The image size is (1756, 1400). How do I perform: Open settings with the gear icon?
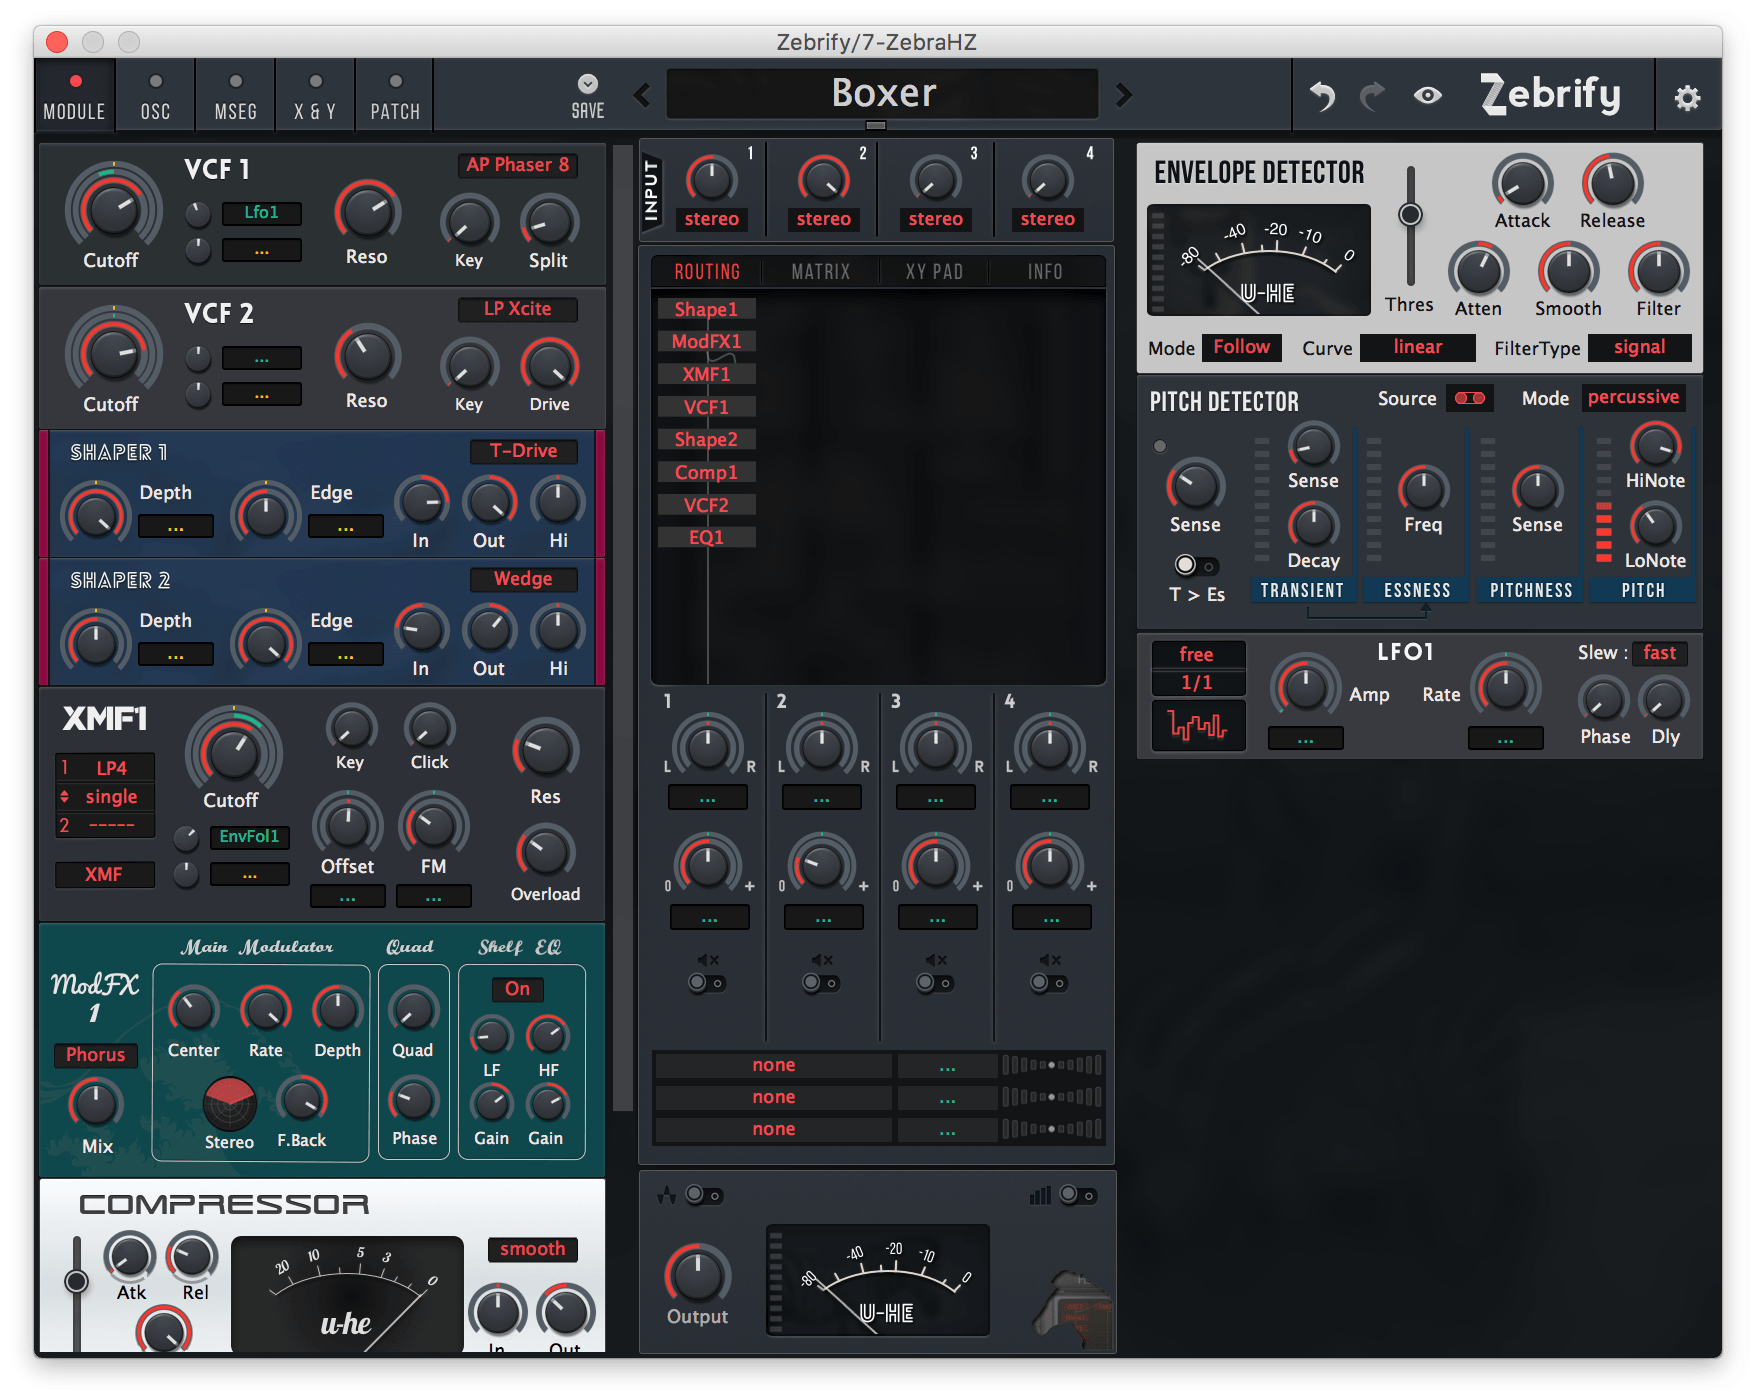click(1687, 98)
